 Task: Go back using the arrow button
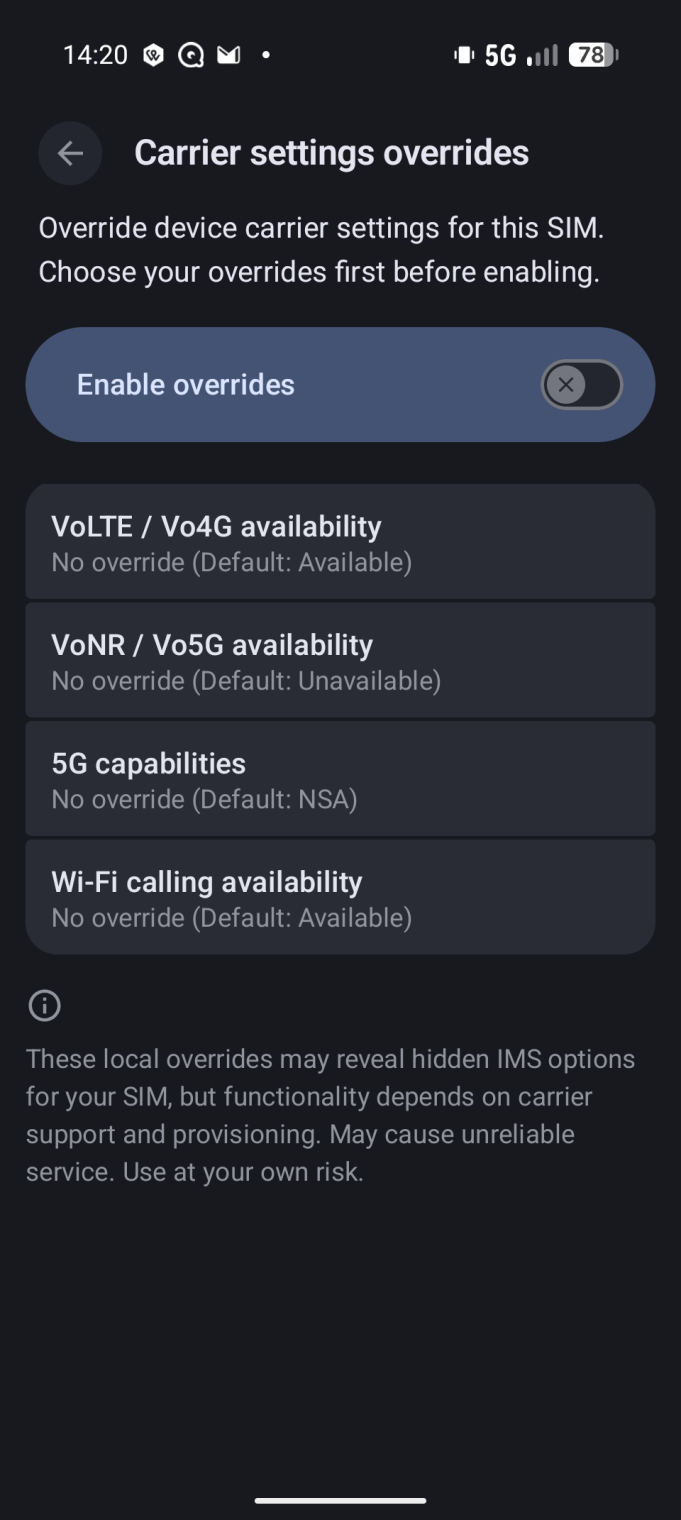pyautogui.click(x=70, y=153)
